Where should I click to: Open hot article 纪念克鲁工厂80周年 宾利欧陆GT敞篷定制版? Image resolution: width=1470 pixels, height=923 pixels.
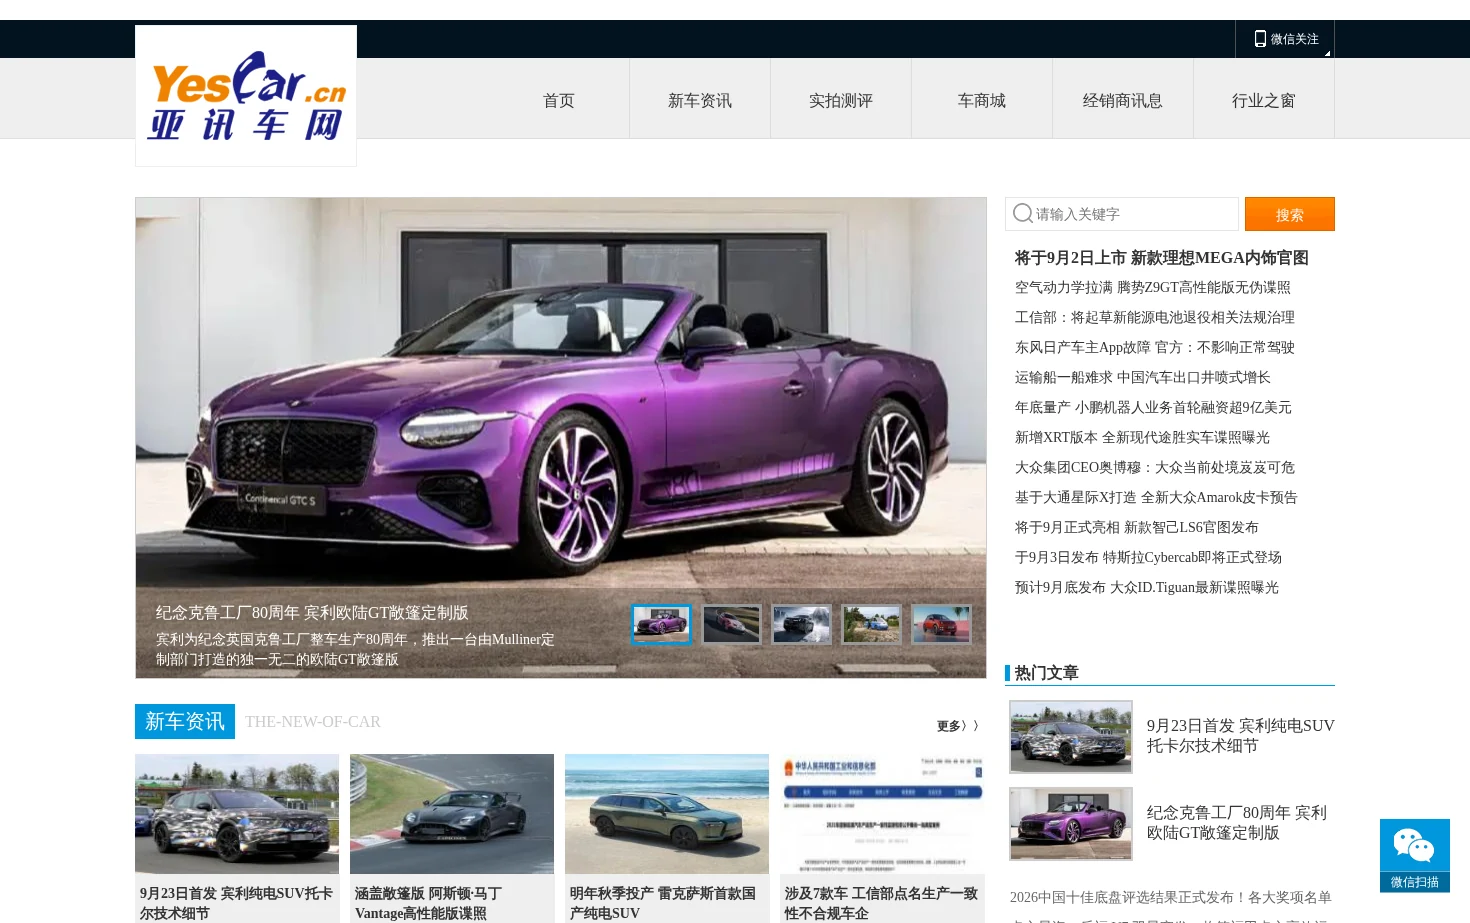[x=1237, y=823]
